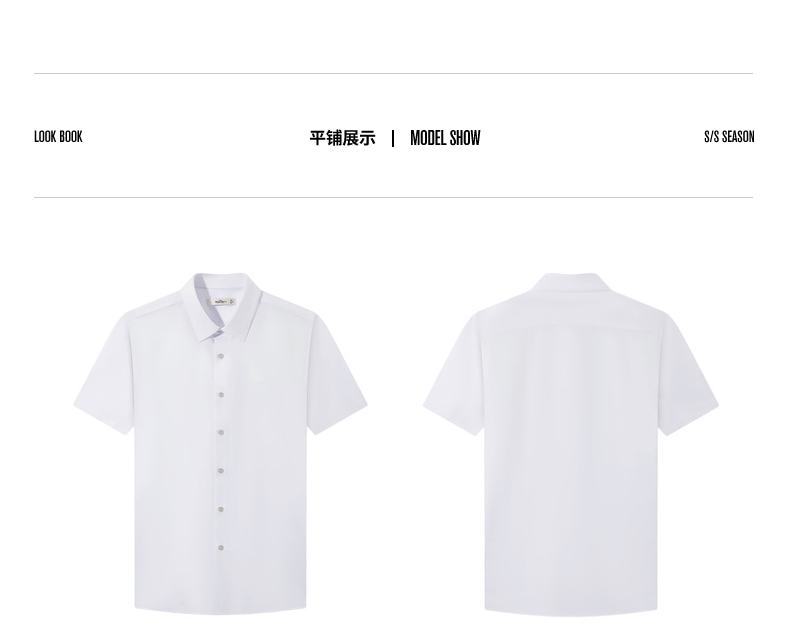
Task: Click the LOOK BOOK label
Action: tap(58, 137)
